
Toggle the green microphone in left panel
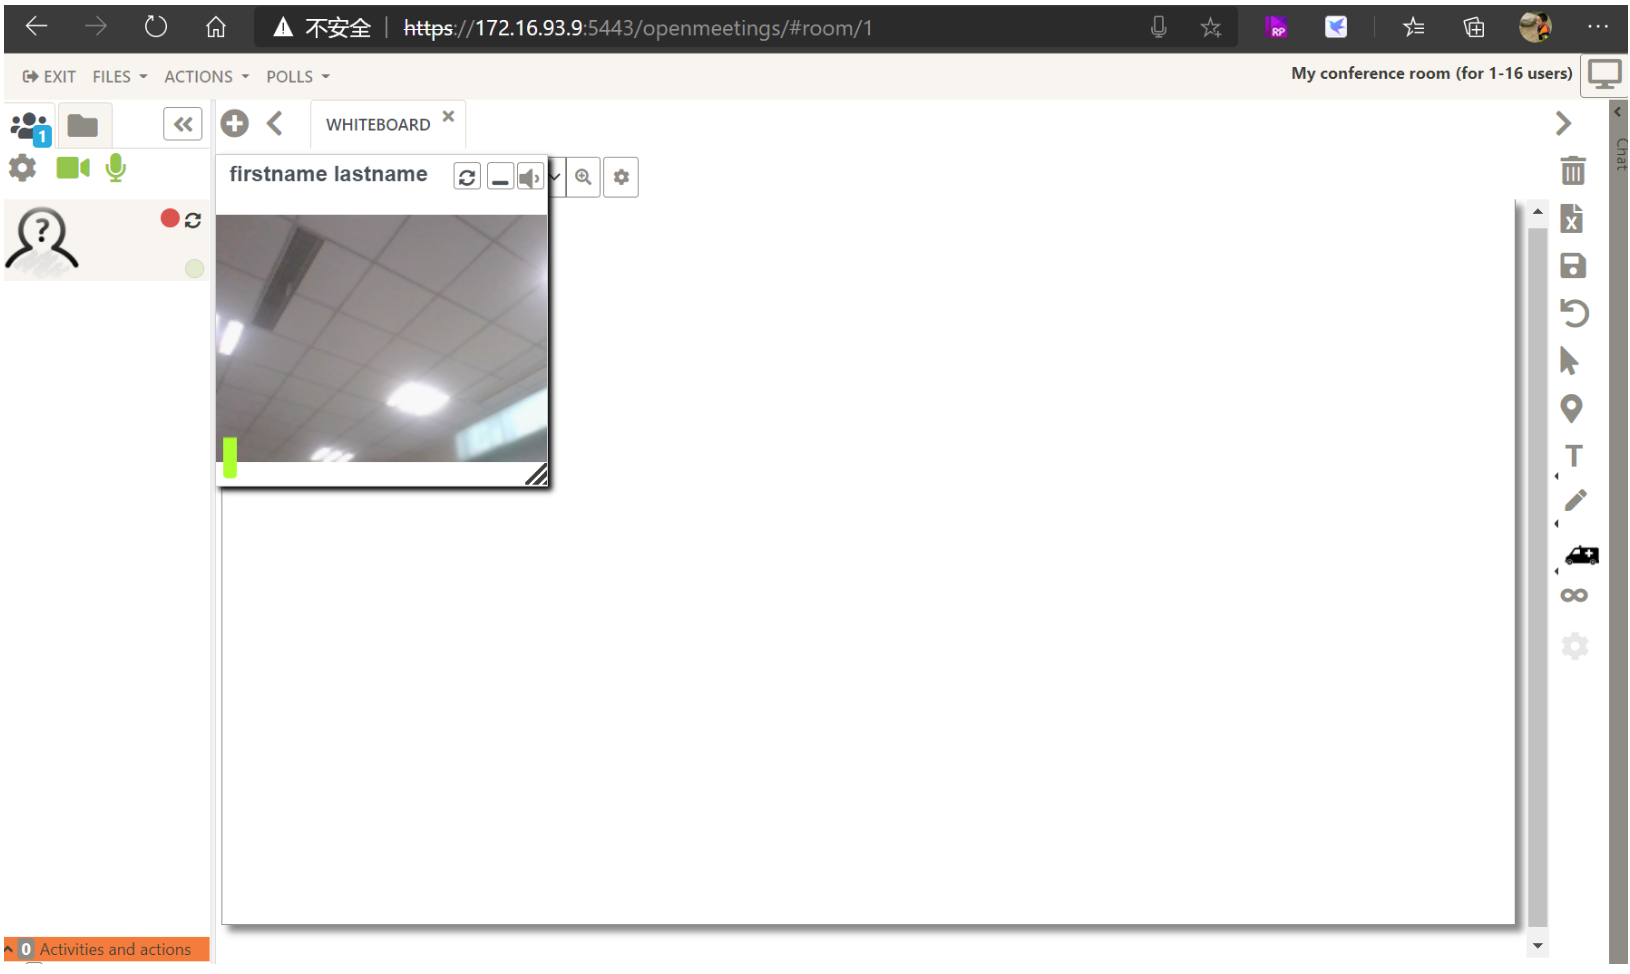pyautogui.click(x=116, y=168)
